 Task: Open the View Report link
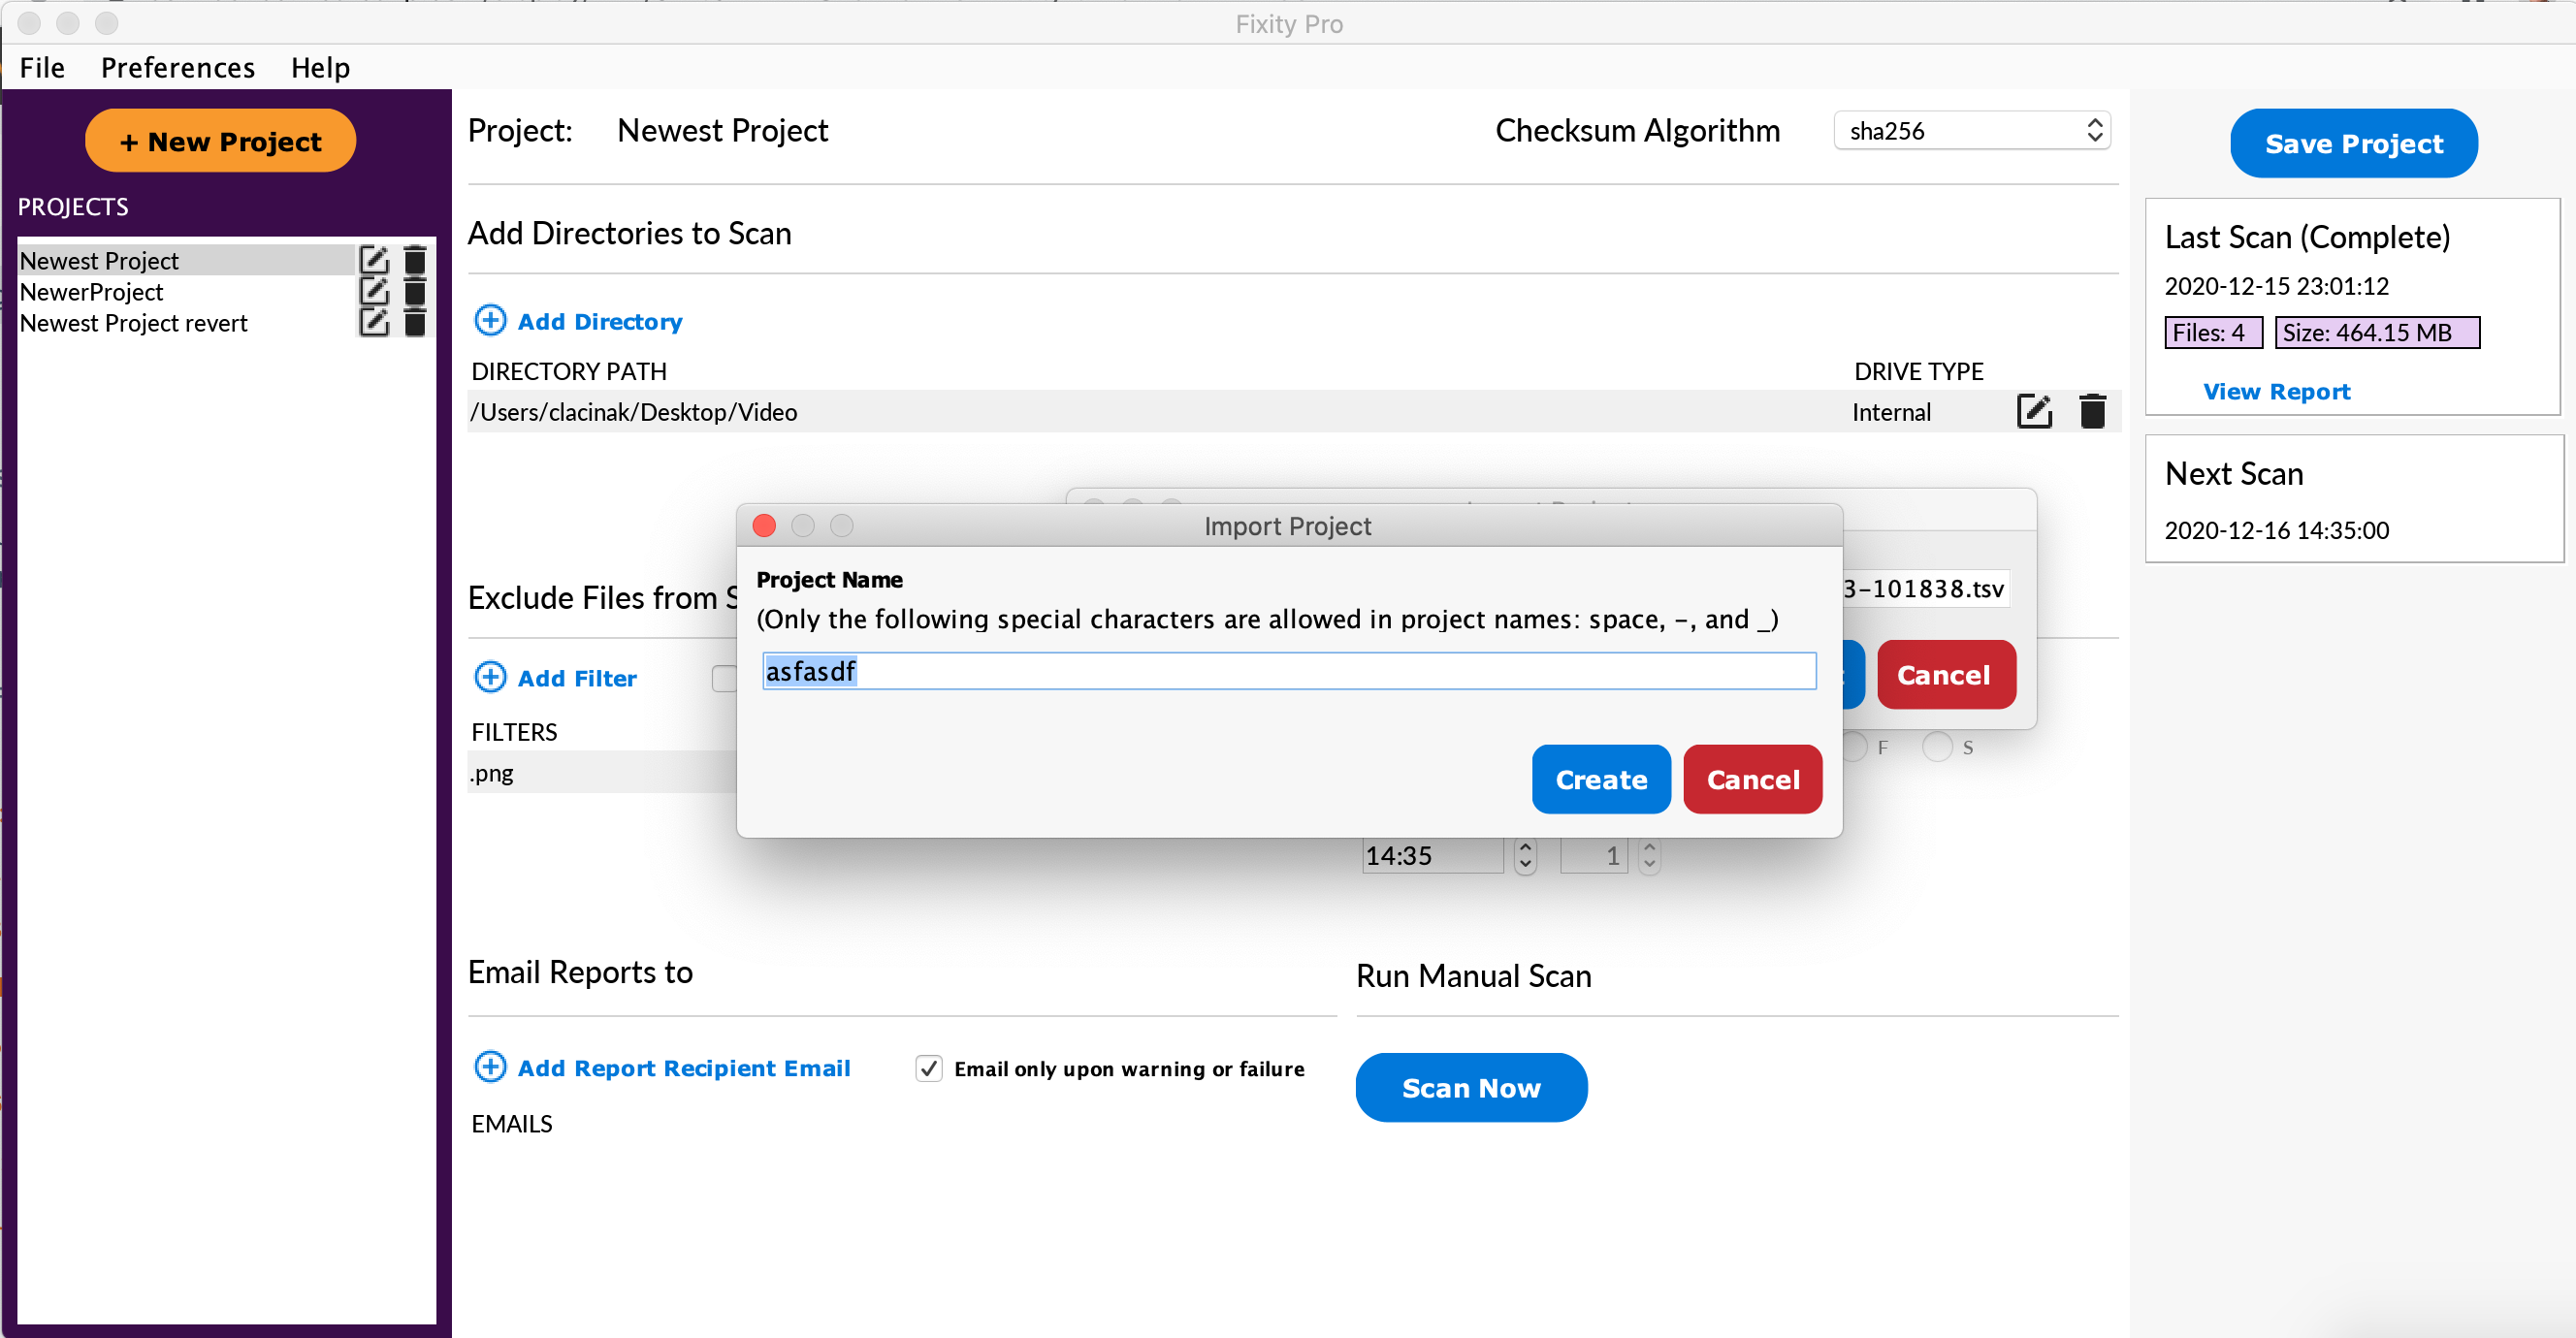(2276, 391)
